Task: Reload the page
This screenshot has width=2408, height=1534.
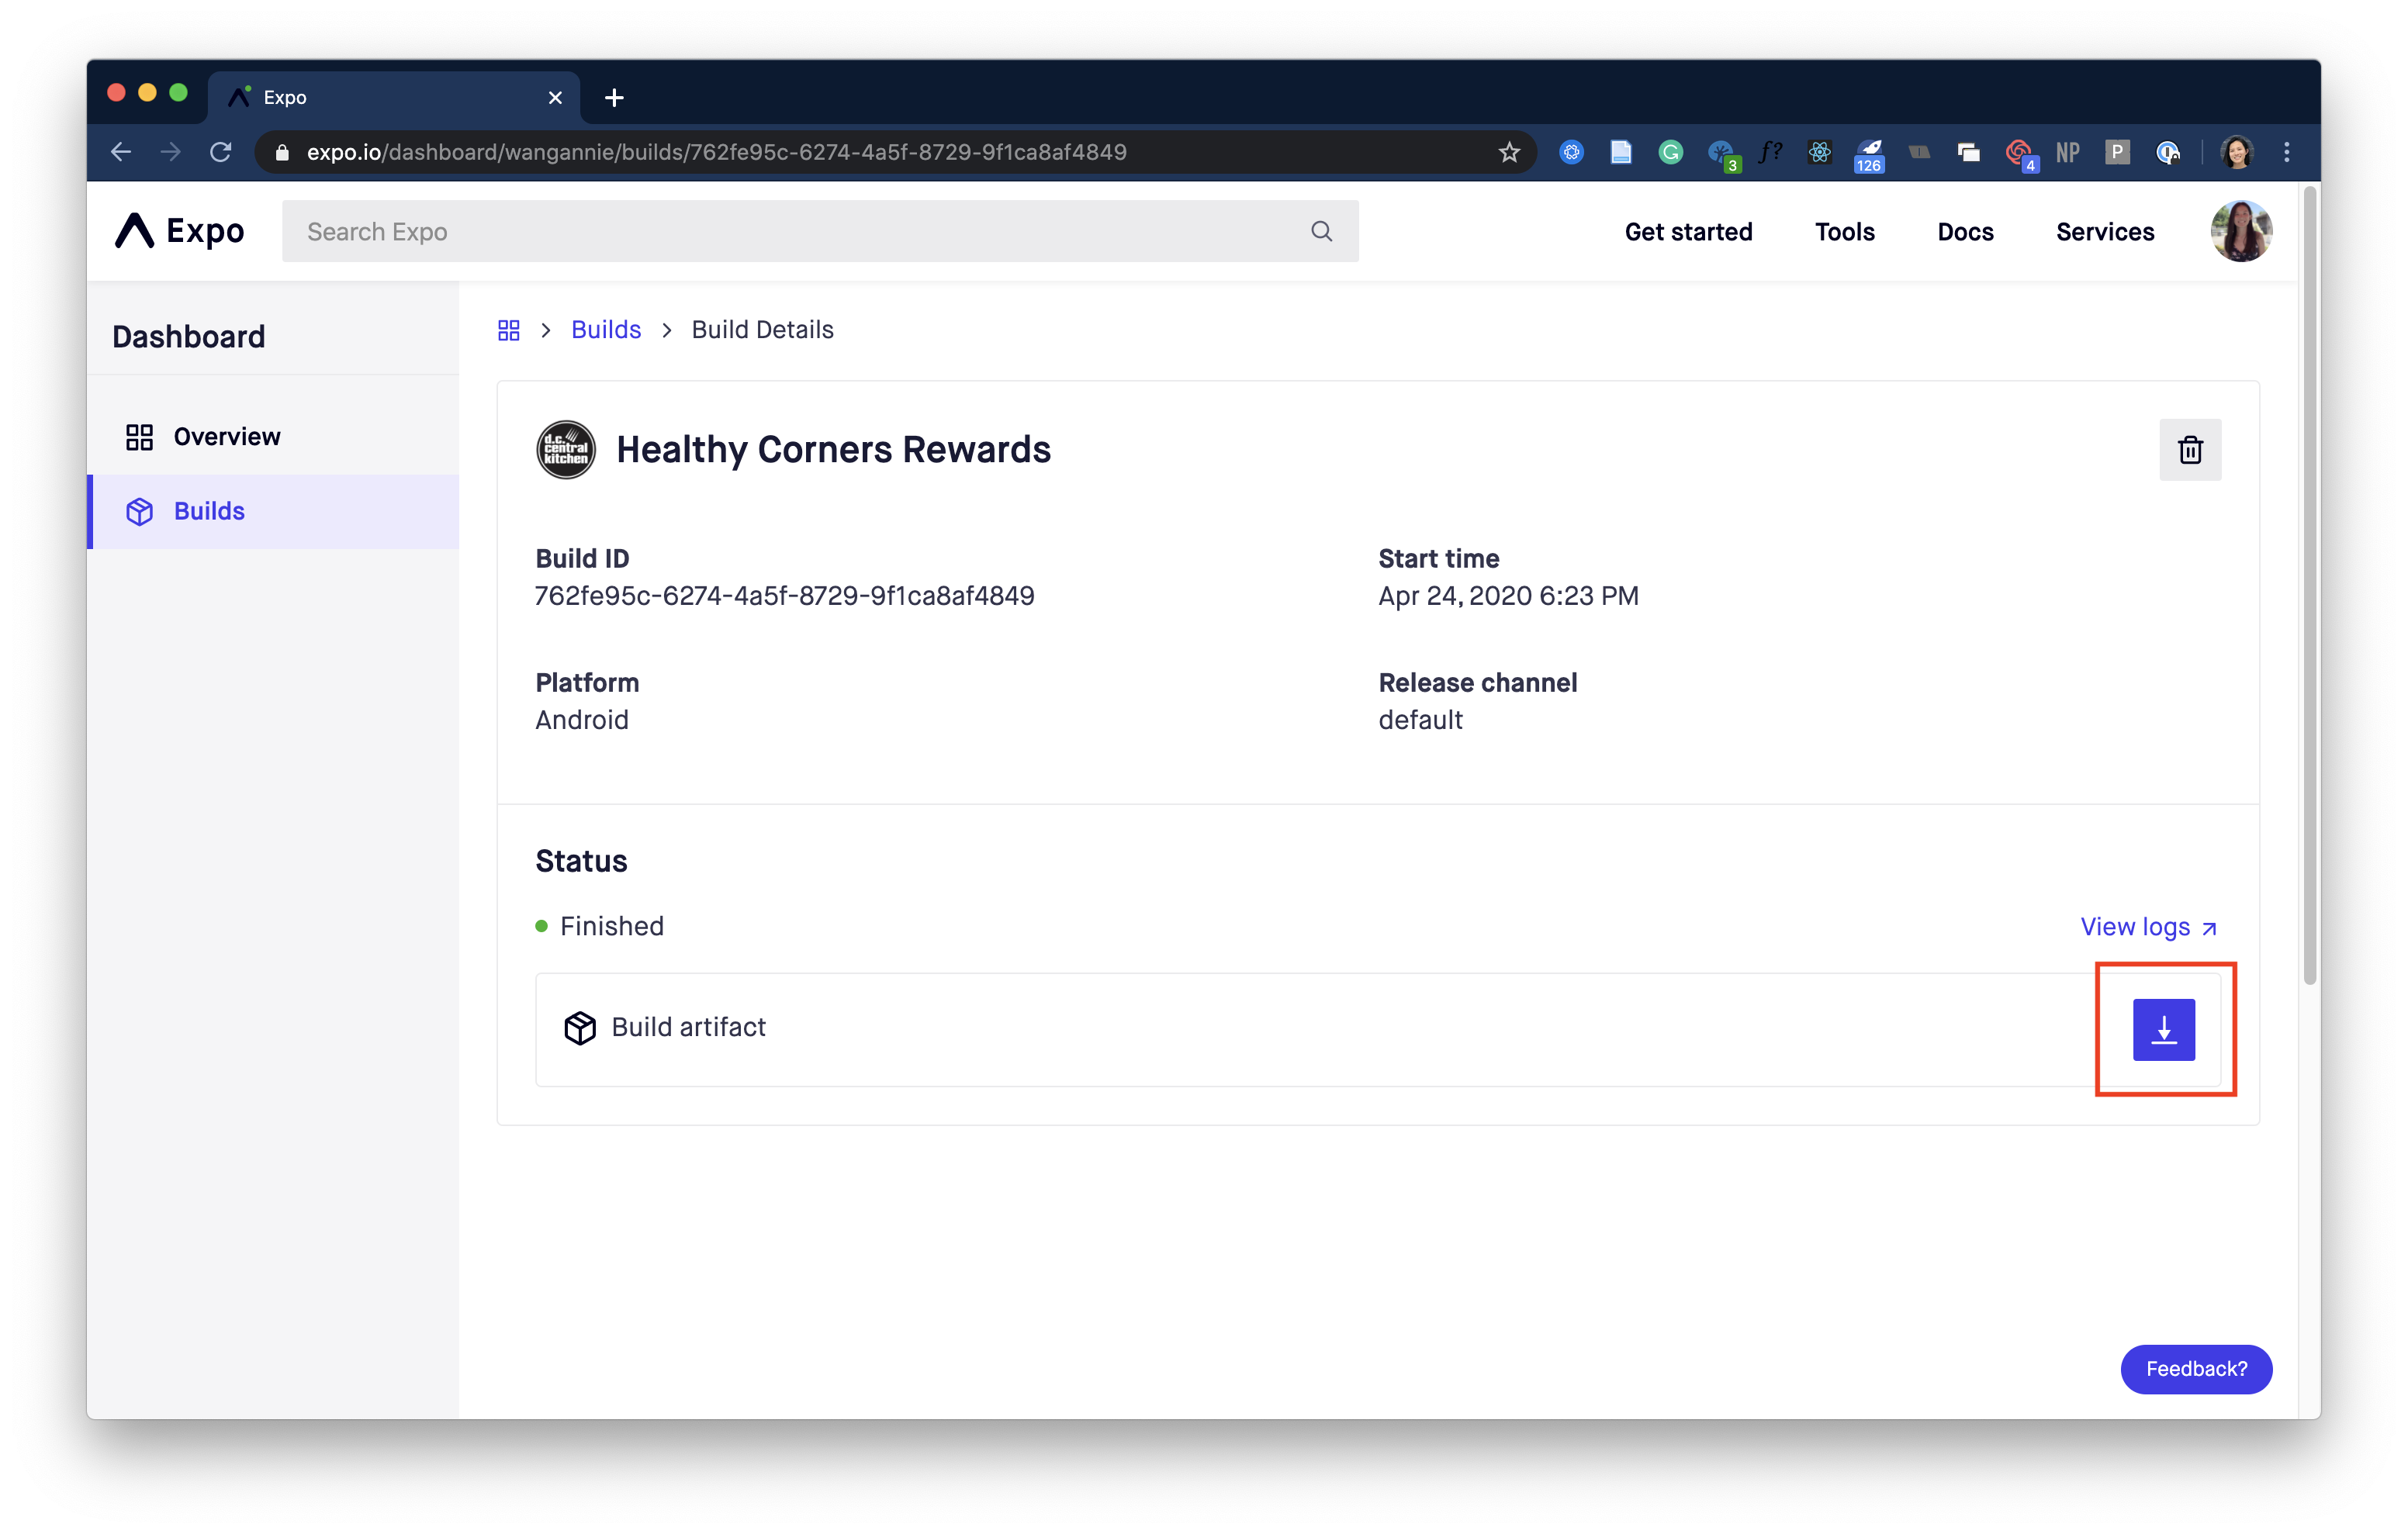Action: 221,152
